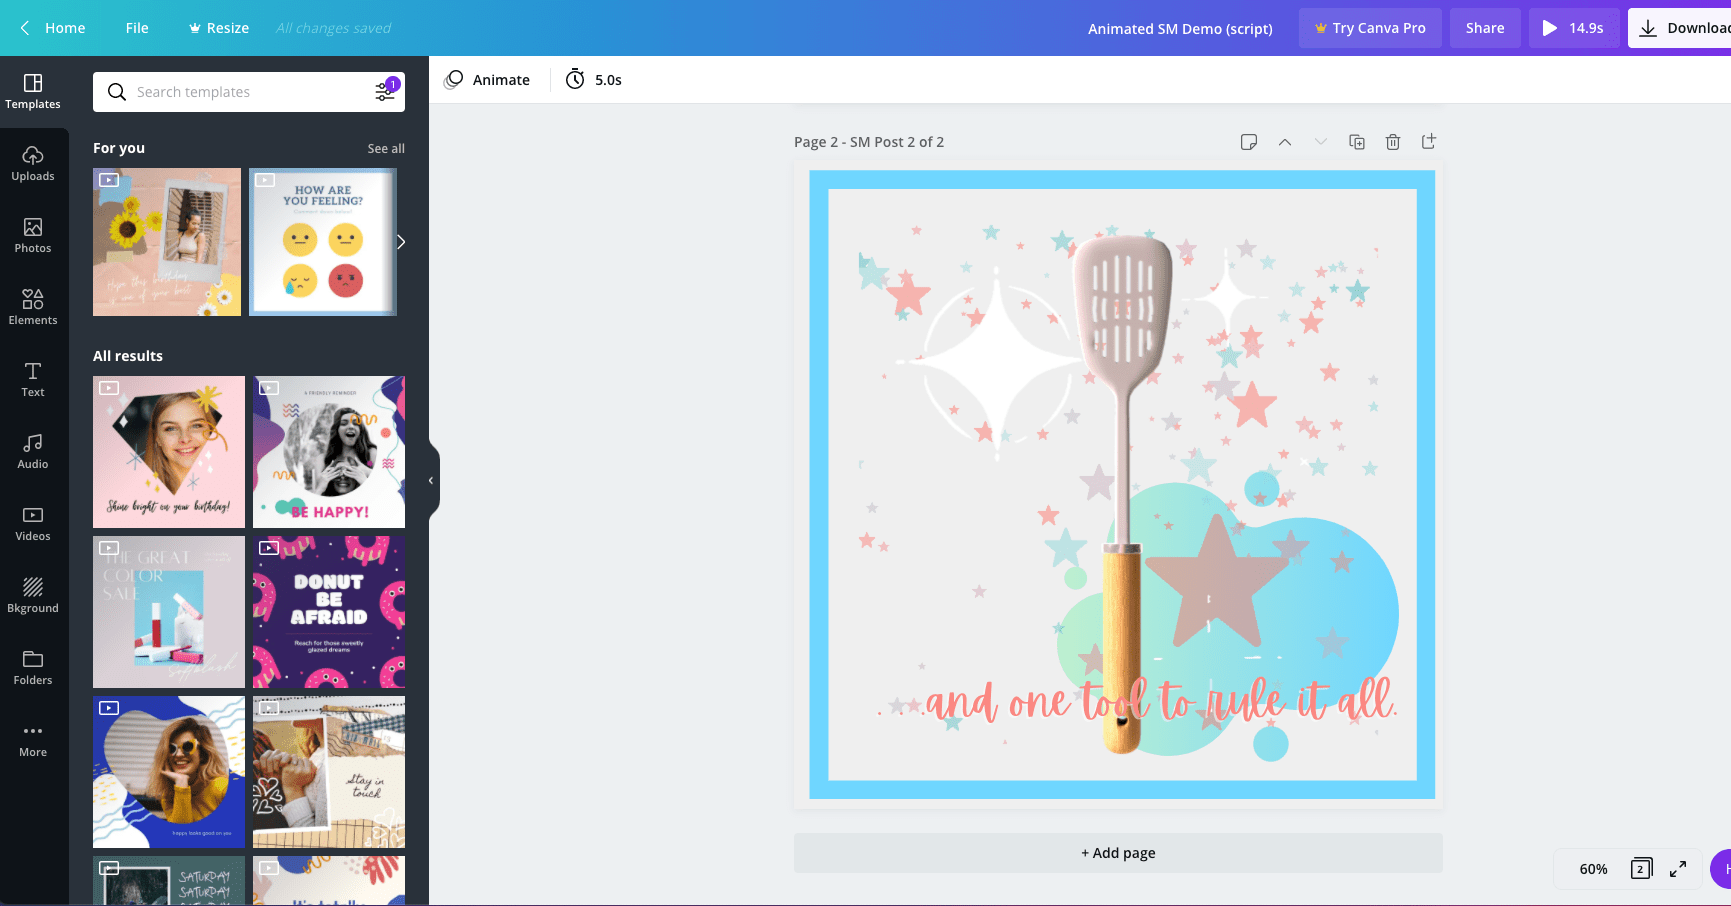Move Page 2 up with the chevron
Viewport: 1731px width, 906px height.
pyautogui.click(x=1285, y=141)
